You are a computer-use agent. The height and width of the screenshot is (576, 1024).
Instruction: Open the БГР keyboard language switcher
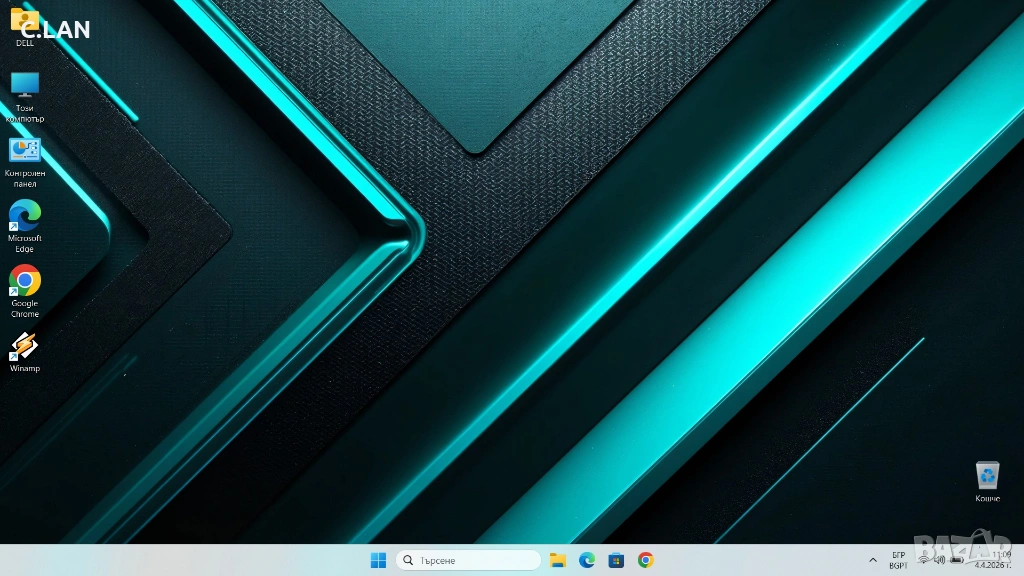[x=898, y=560]
